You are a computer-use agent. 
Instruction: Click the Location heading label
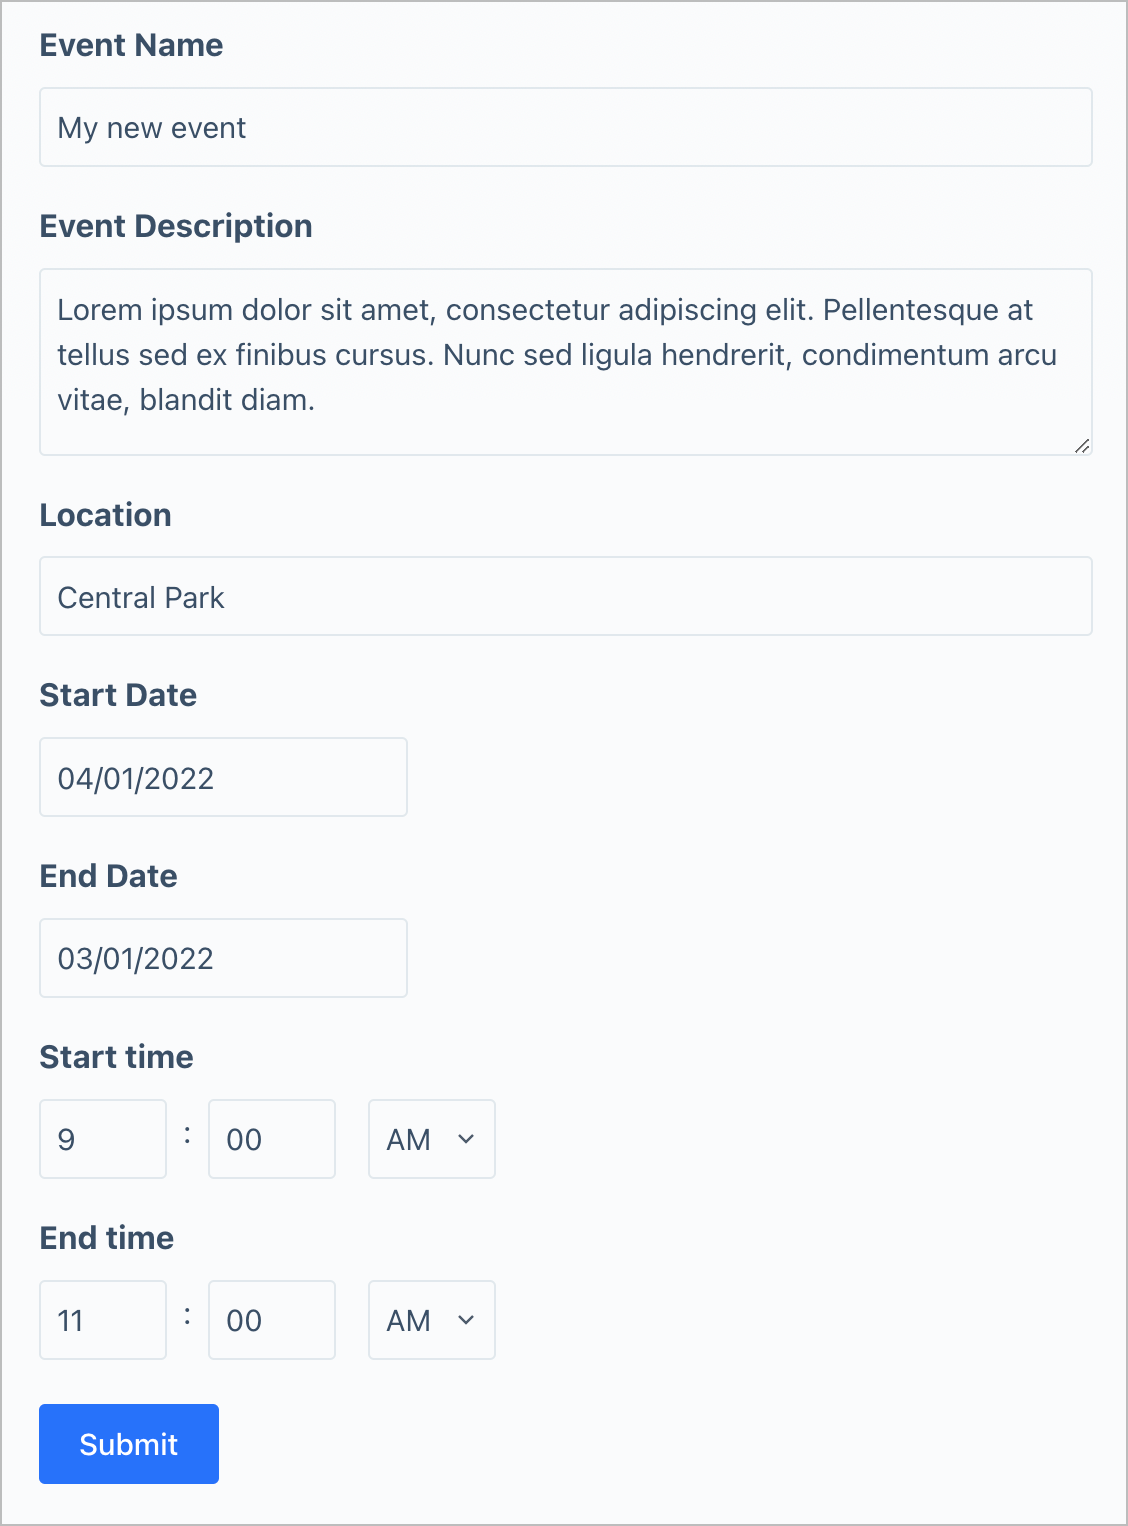click(106, 515)
